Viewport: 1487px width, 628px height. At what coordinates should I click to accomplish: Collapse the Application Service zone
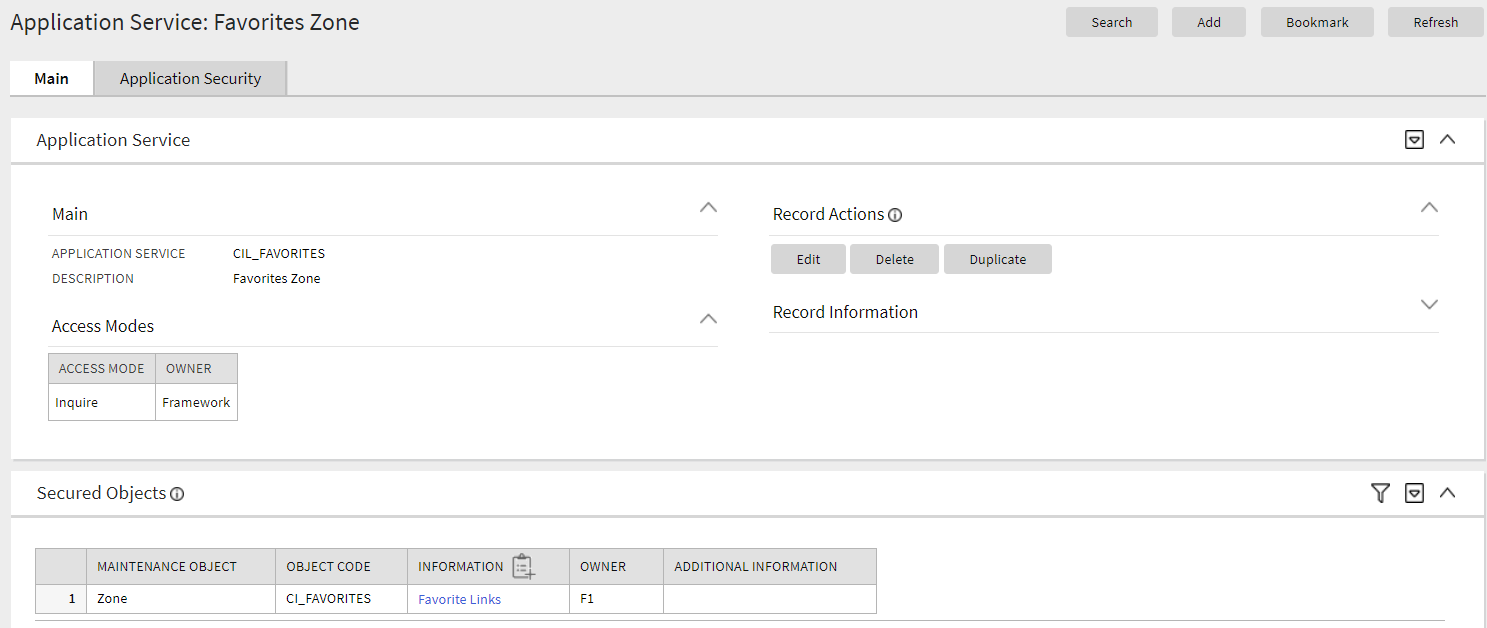click(x=1448, y=139)
